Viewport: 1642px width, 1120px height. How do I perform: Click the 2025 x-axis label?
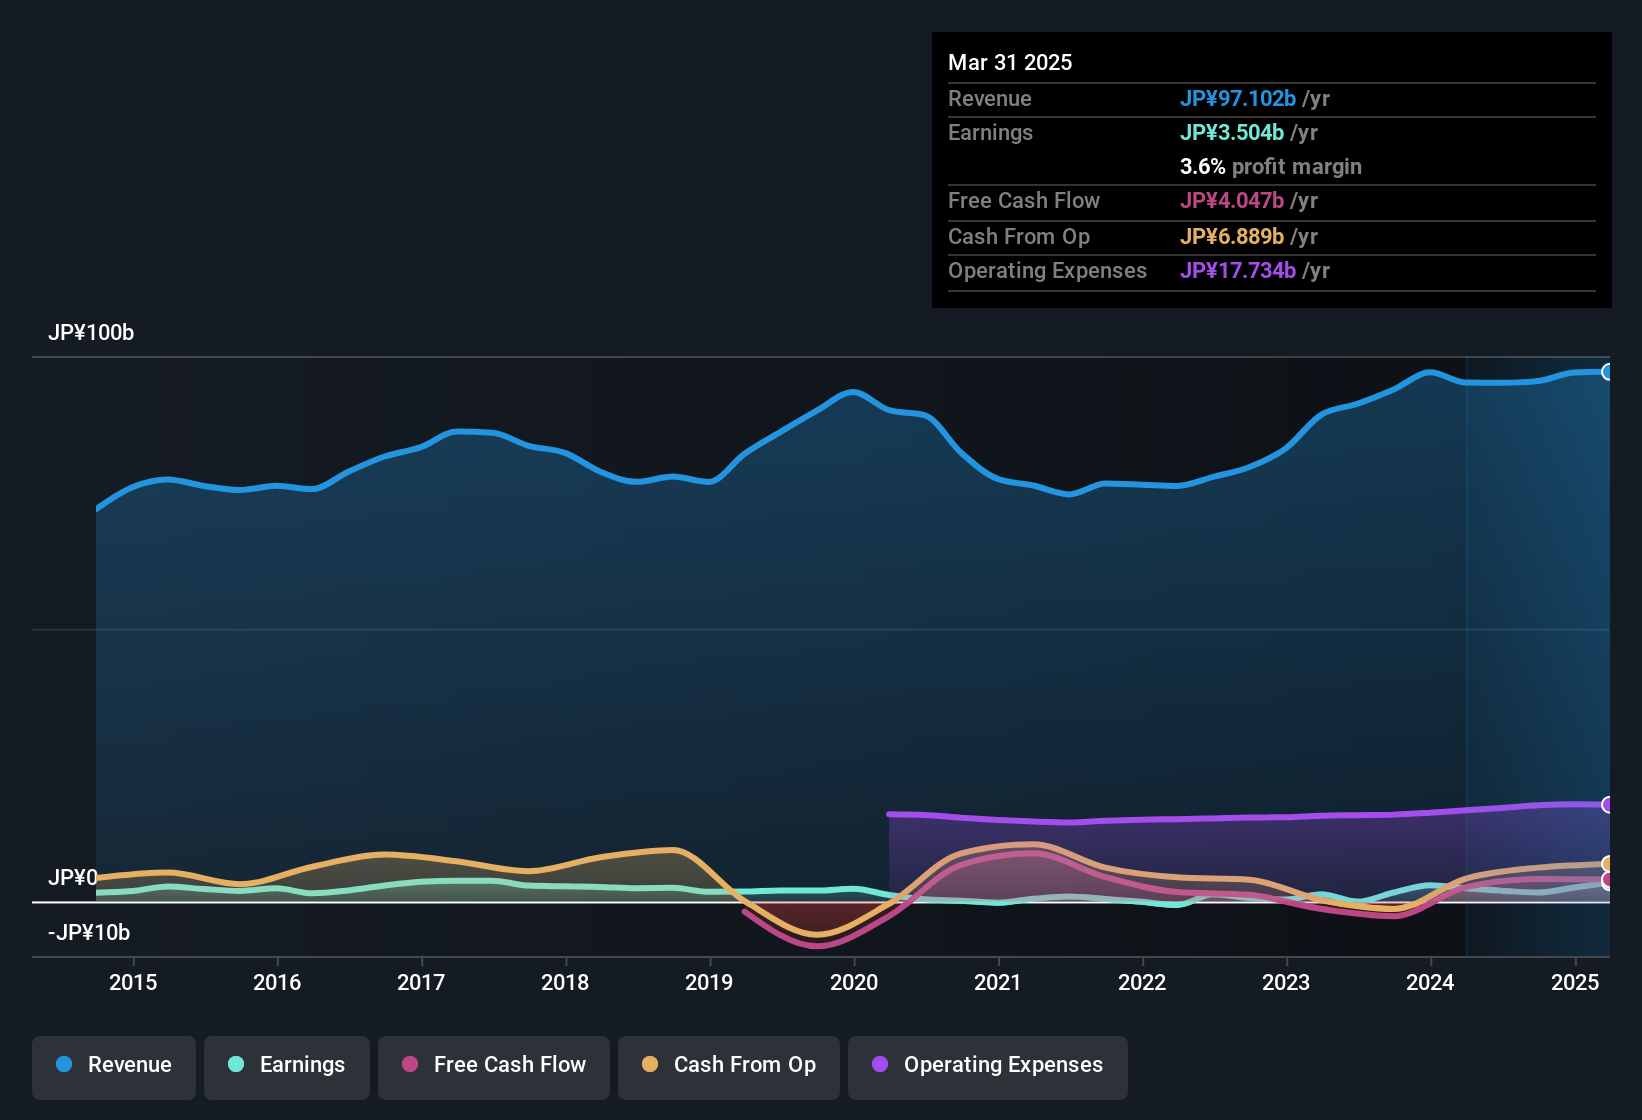[x=1575, y=982]
